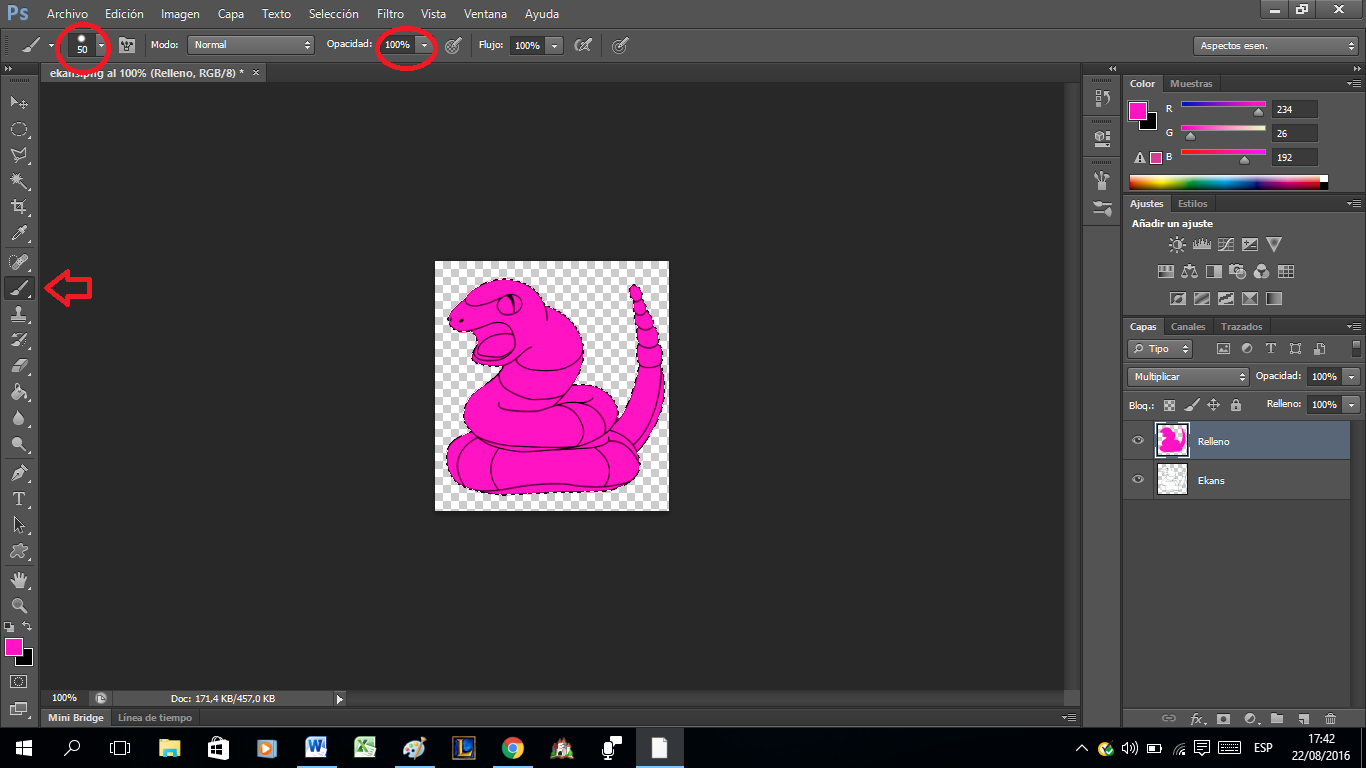Select the Path Selection tool
1366x768 pixels.
(x=19, y=524)
